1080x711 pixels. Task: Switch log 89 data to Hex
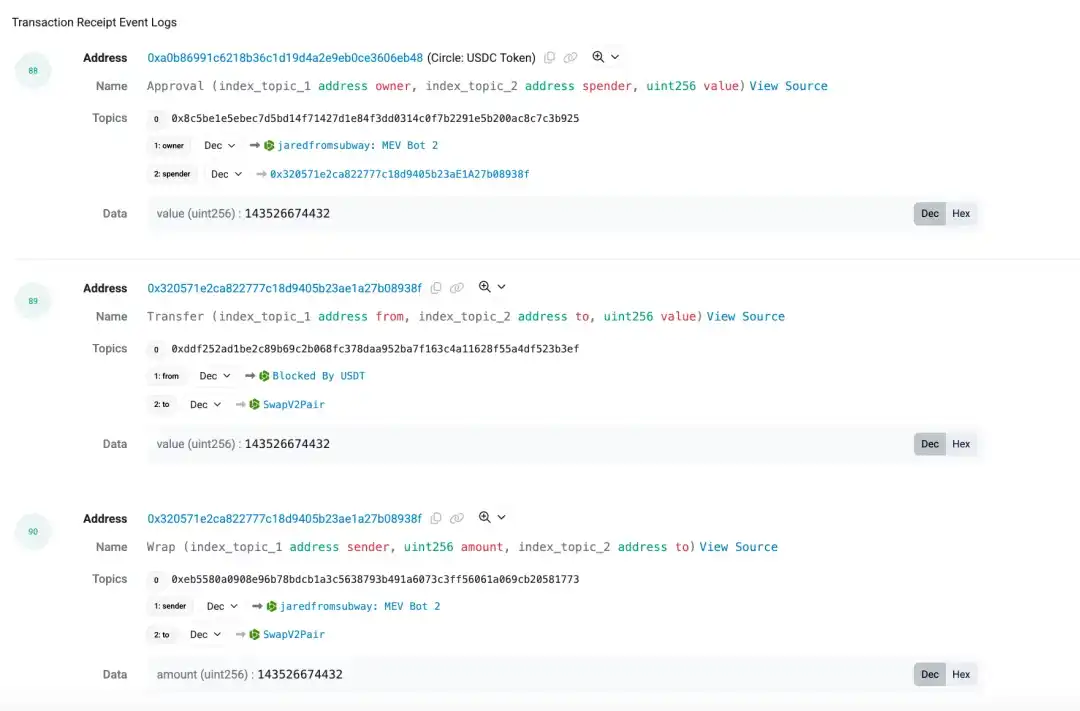[961, 444]
